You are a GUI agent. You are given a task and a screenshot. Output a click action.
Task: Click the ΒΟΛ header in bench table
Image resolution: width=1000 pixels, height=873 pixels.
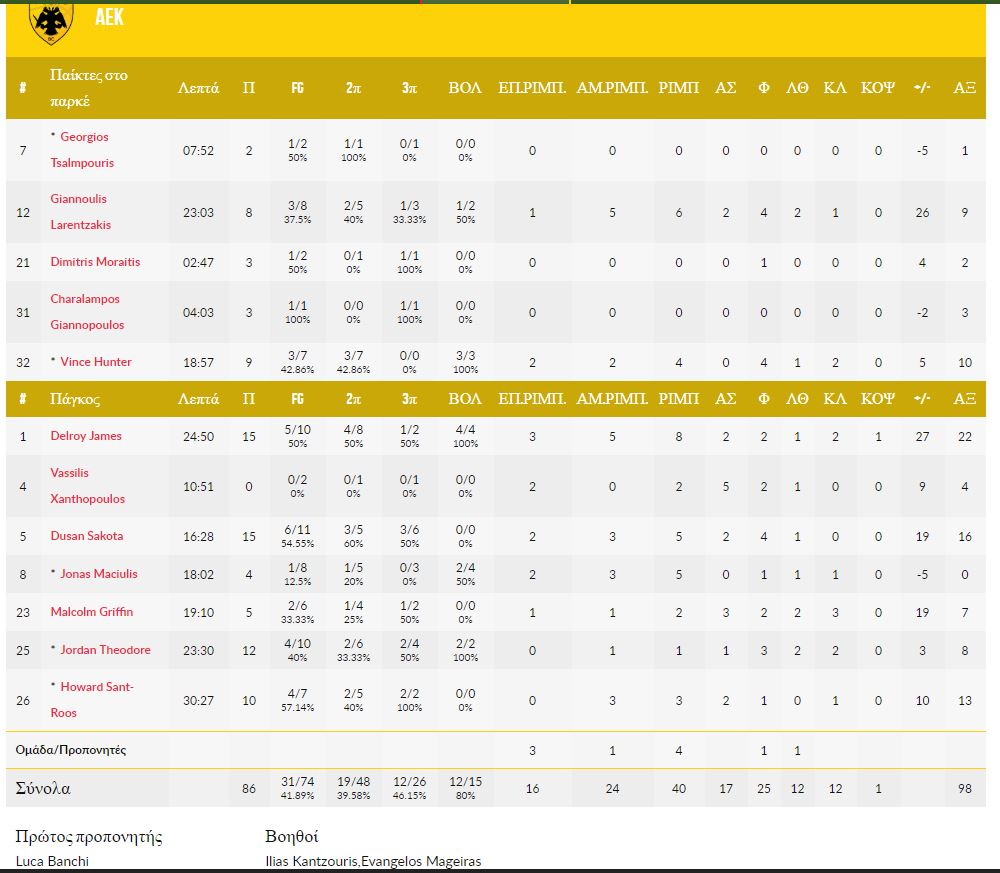coord(465,399)
